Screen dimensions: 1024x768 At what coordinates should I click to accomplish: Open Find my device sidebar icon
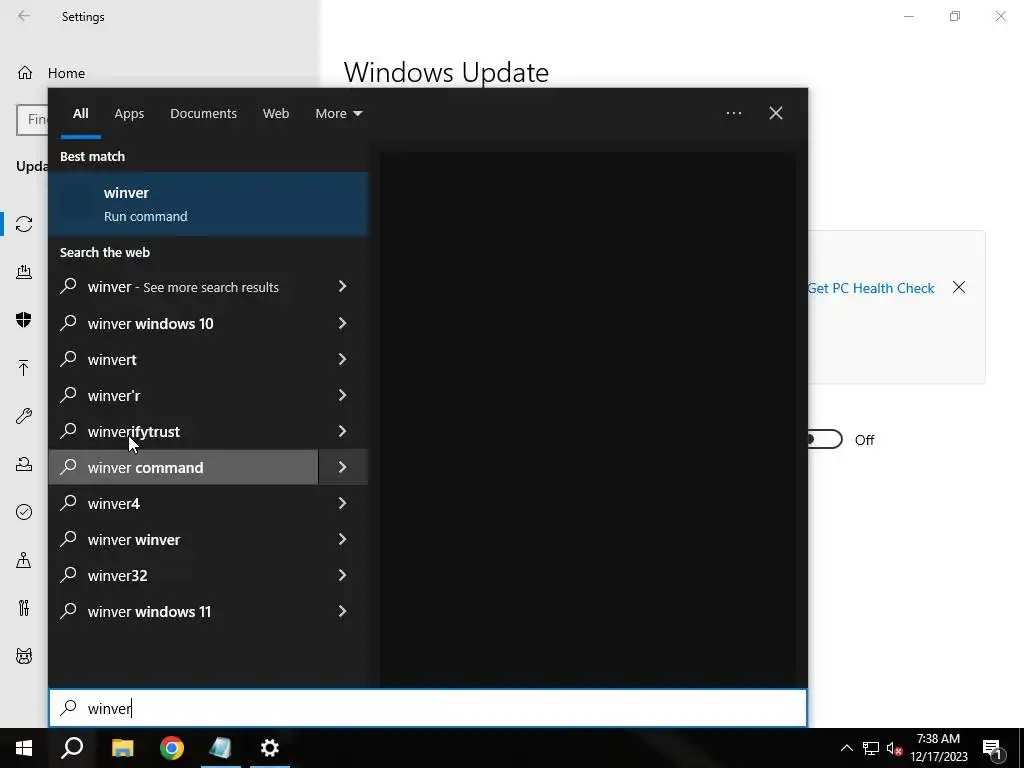click(x=24, y=560)
